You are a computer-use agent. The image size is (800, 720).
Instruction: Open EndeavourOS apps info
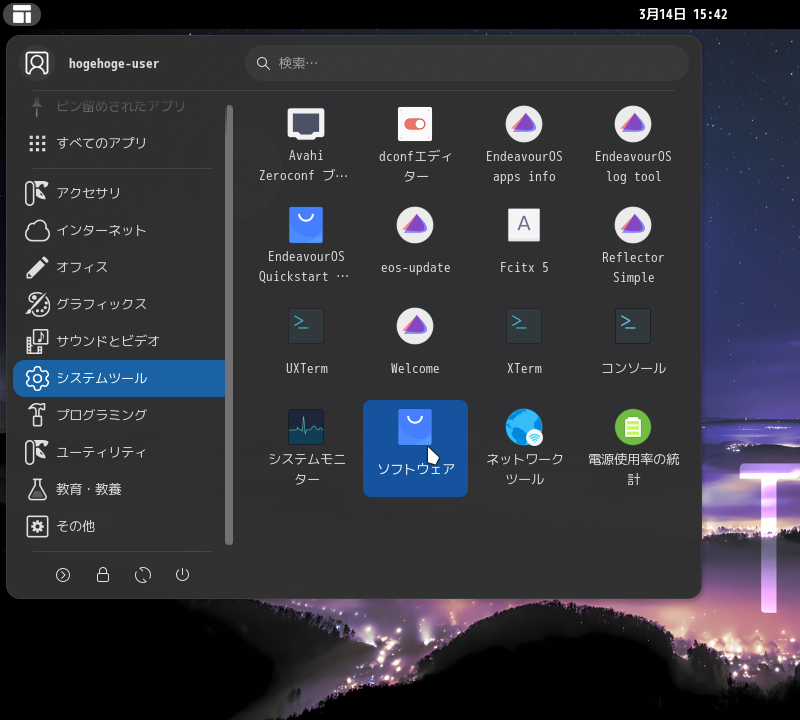click(523, 145)
